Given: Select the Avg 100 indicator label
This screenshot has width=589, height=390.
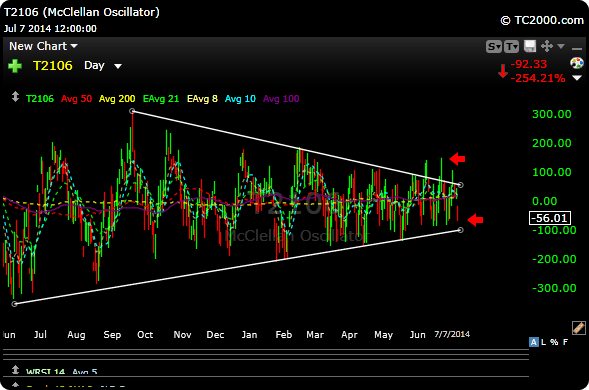Looking at the screenshot, I should (x=281, y=99).
